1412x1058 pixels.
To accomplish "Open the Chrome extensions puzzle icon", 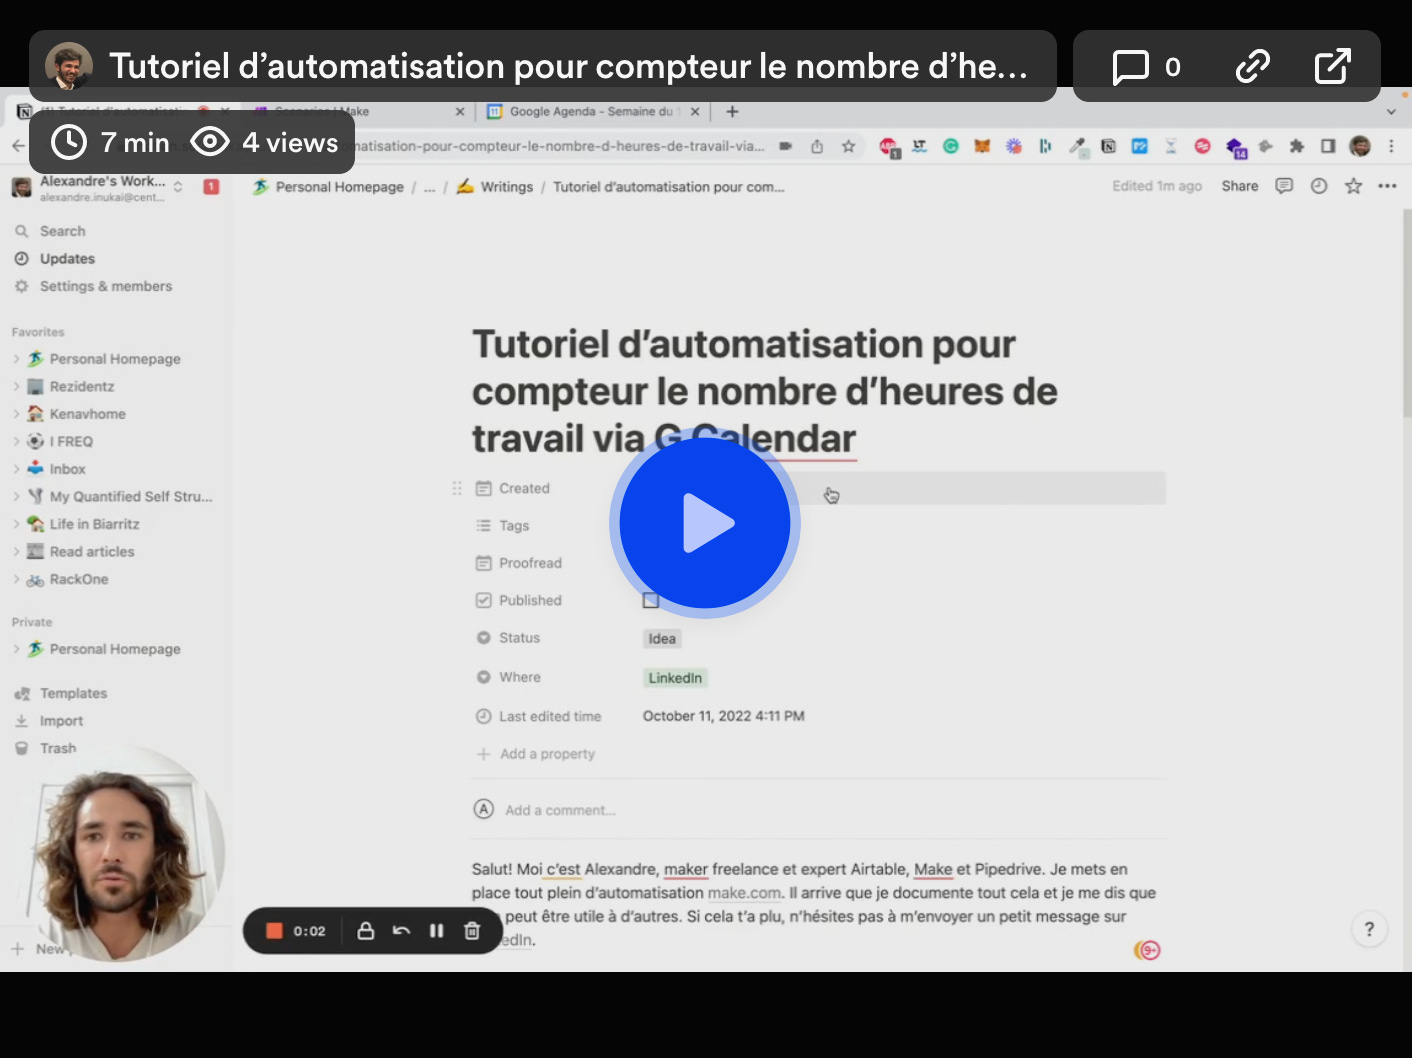I will coord(1297,146).
